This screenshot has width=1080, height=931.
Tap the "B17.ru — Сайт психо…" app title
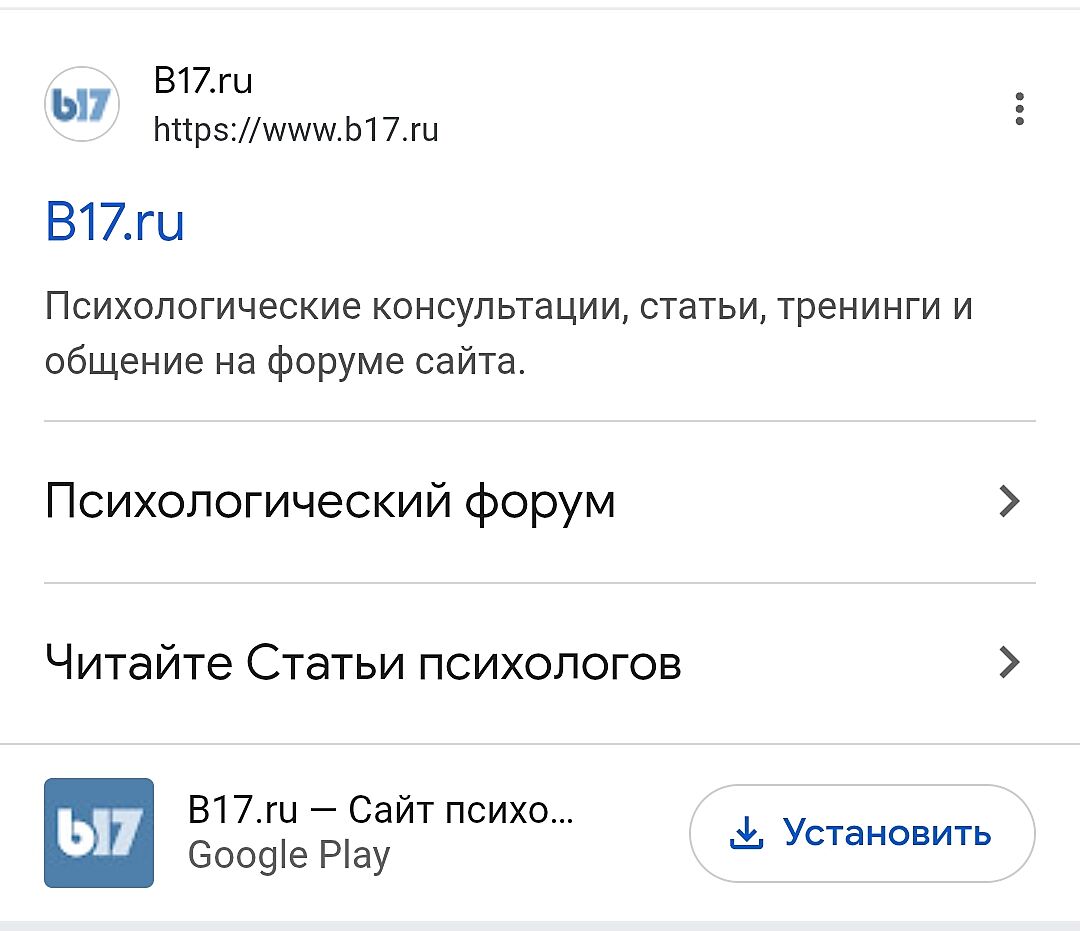[x=381, y=810]
